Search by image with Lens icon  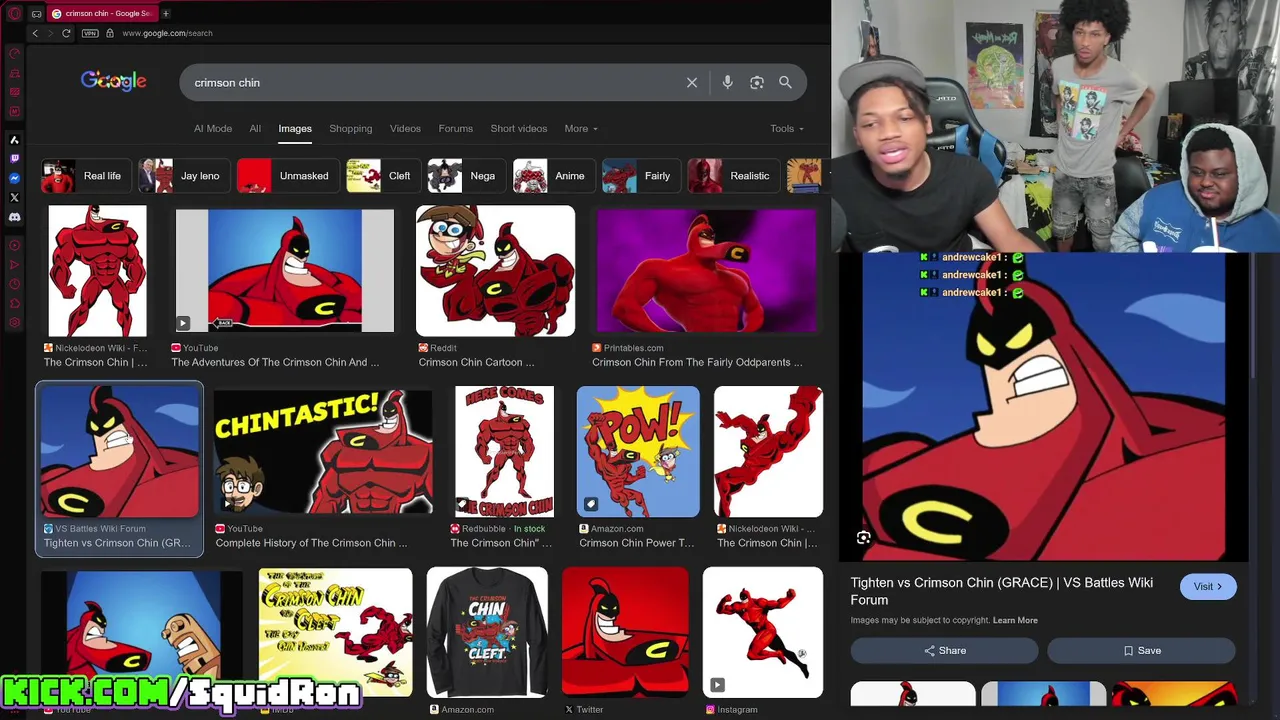(x=757, y=83)
